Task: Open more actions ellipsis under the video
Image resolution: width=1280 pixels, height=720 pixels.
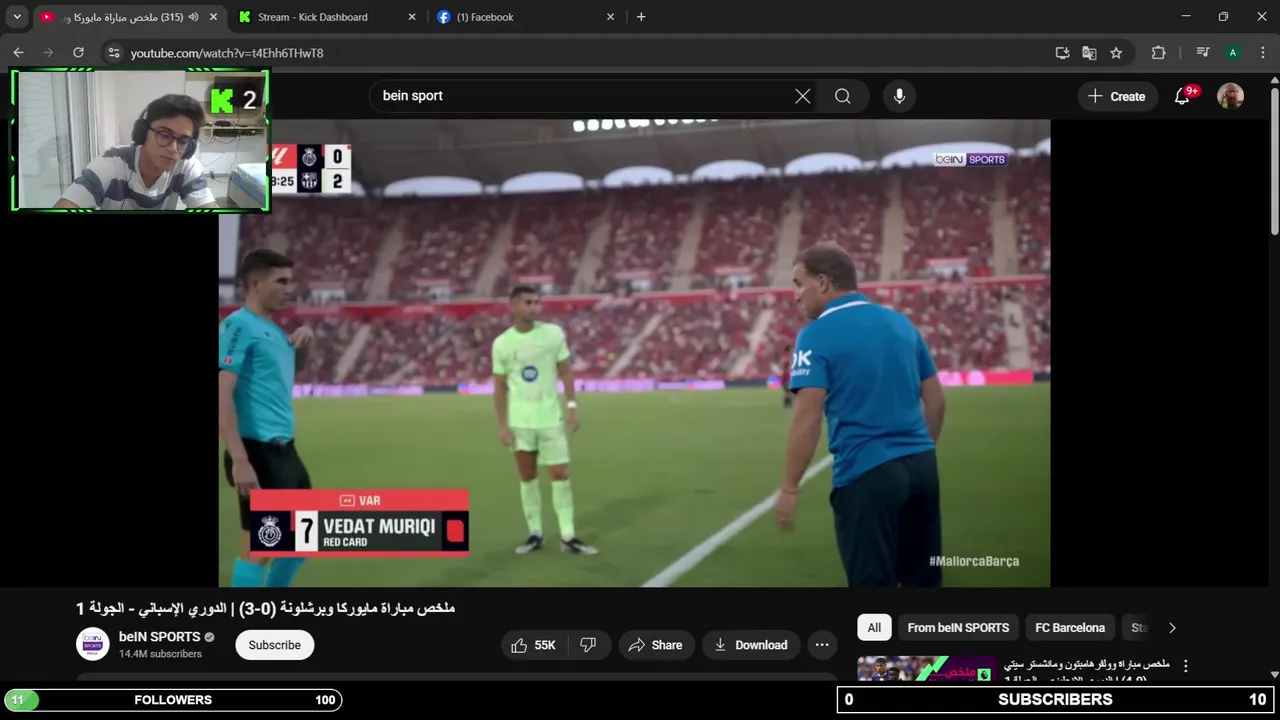Action: tap(822, 645)
